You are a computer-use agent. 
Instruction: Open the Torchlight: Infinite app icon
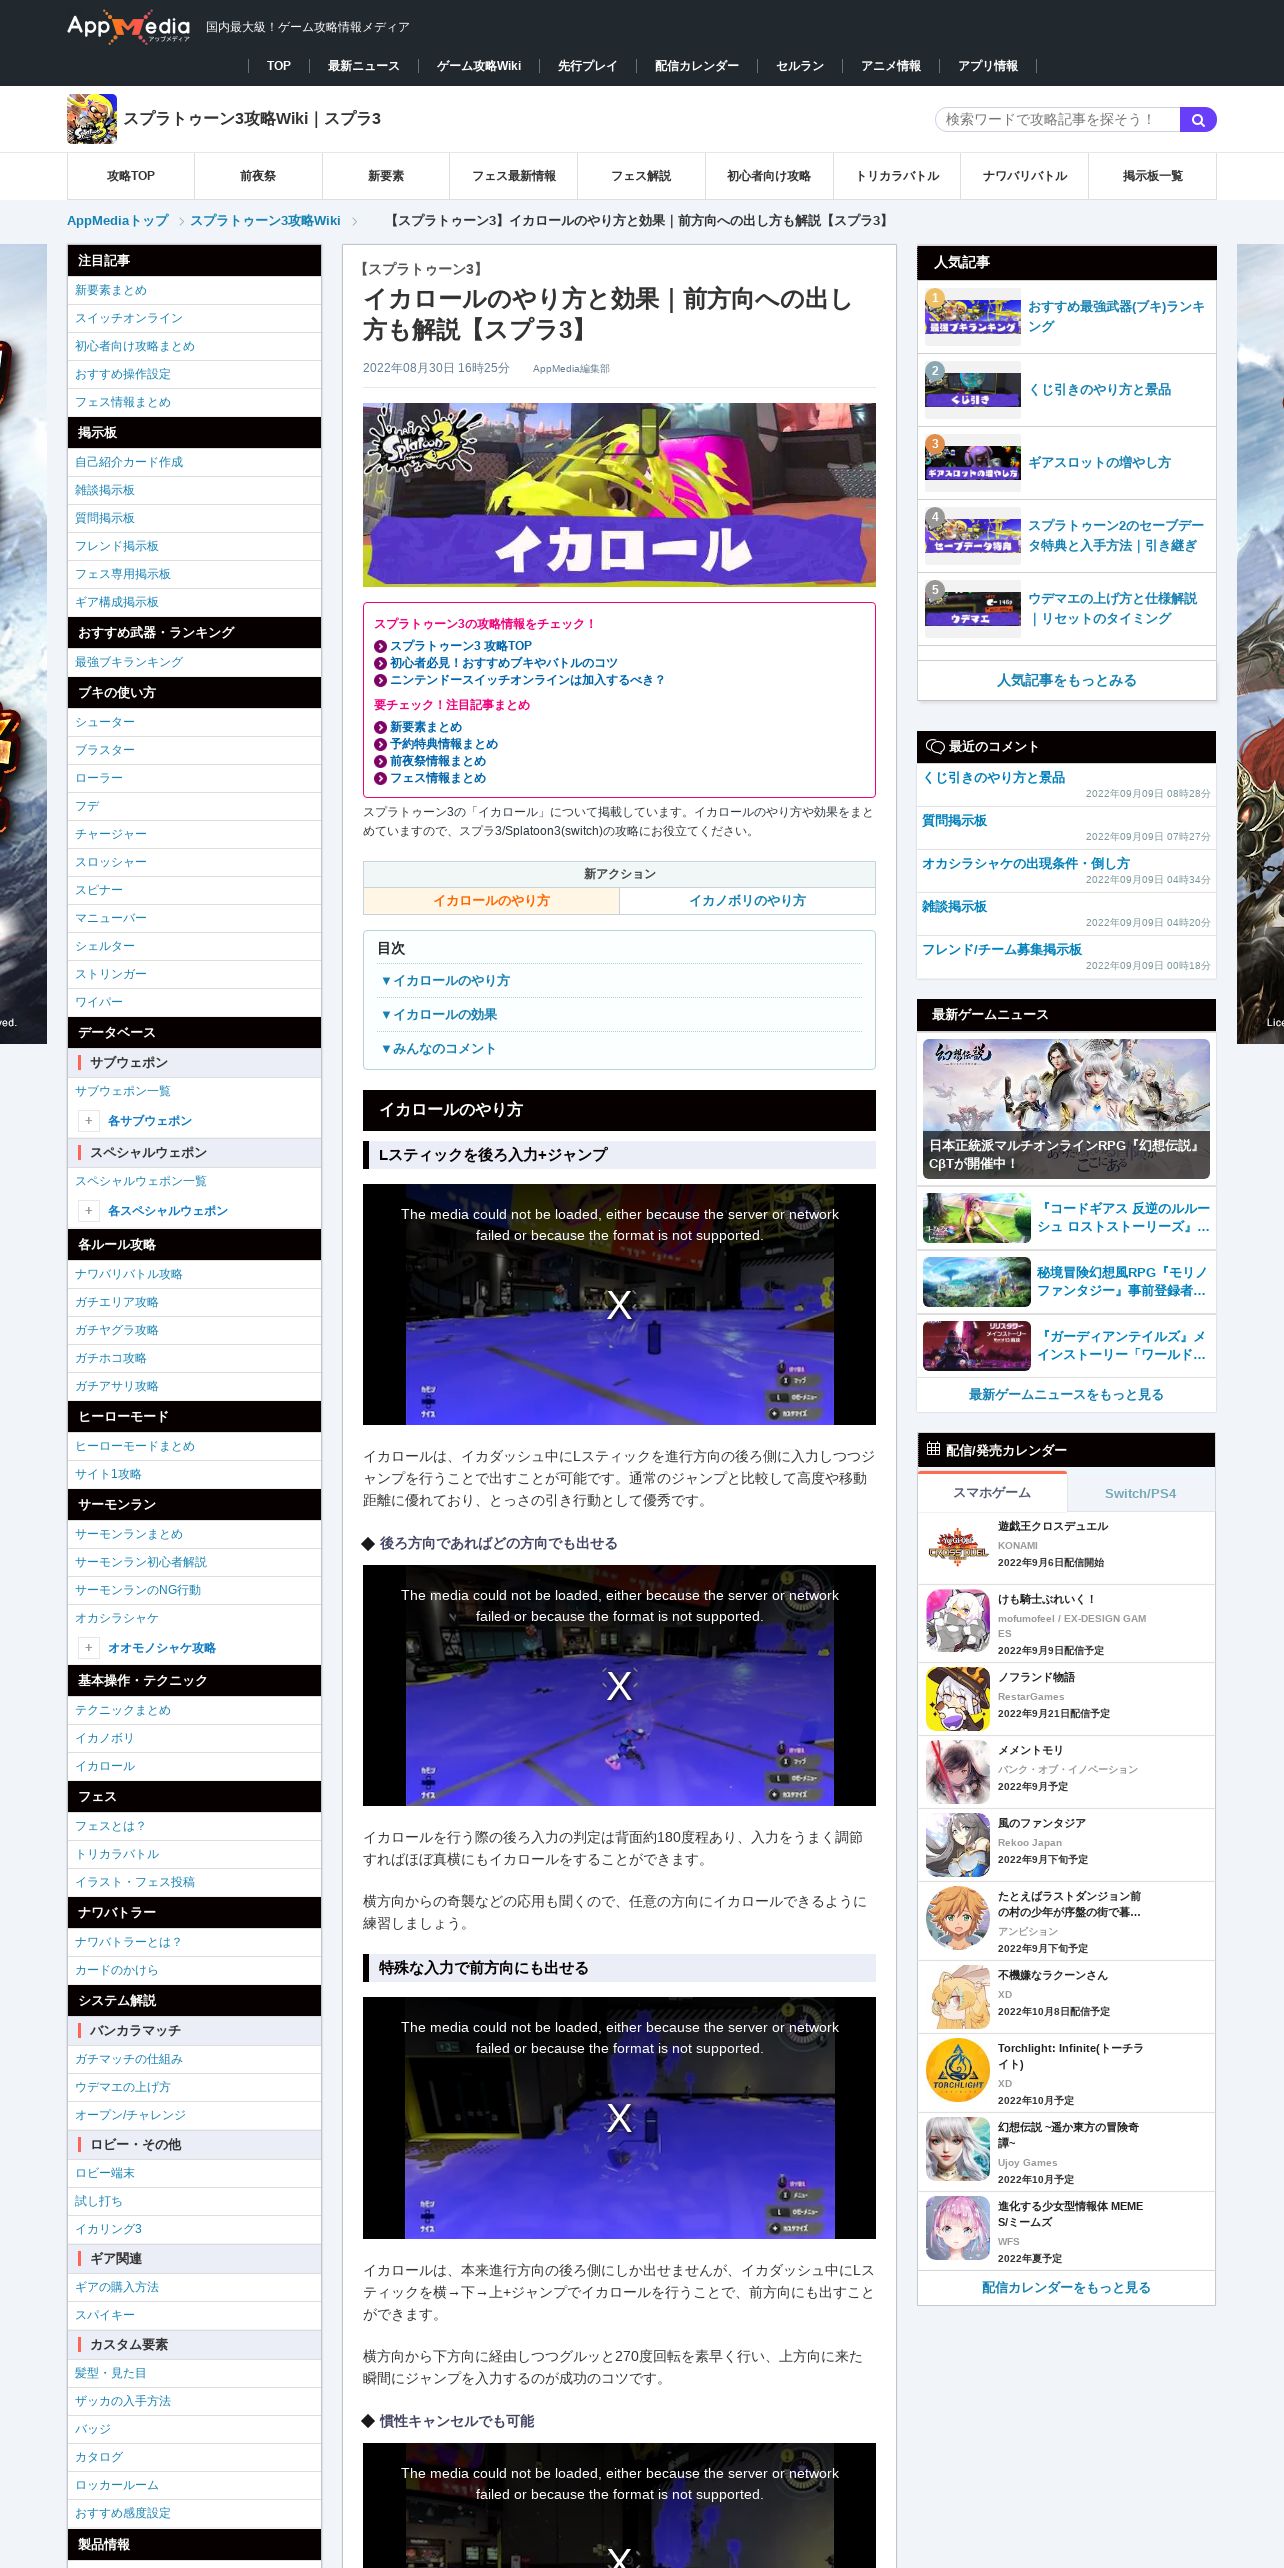[x=958, y=2069]
